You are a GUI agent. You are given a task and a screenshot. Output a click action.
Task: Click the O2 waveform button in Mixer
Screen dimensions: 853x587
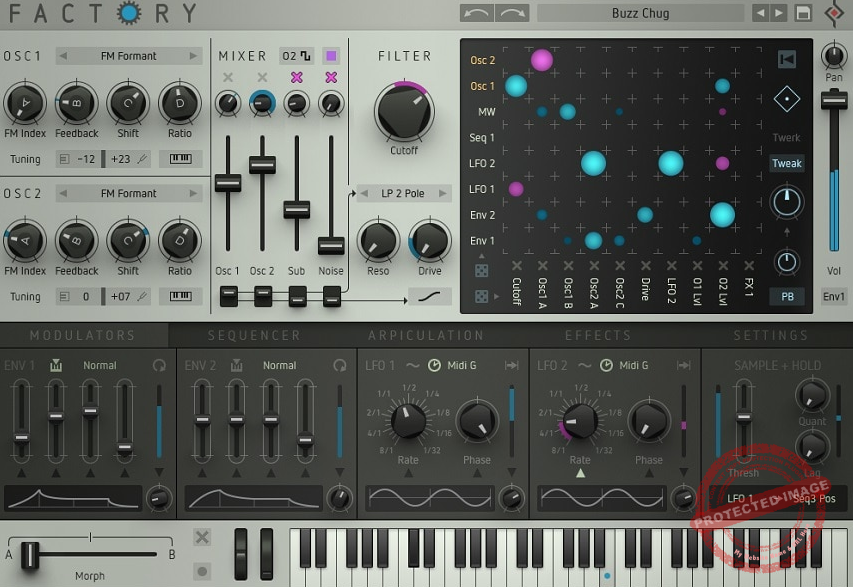(x=296, y=55)
